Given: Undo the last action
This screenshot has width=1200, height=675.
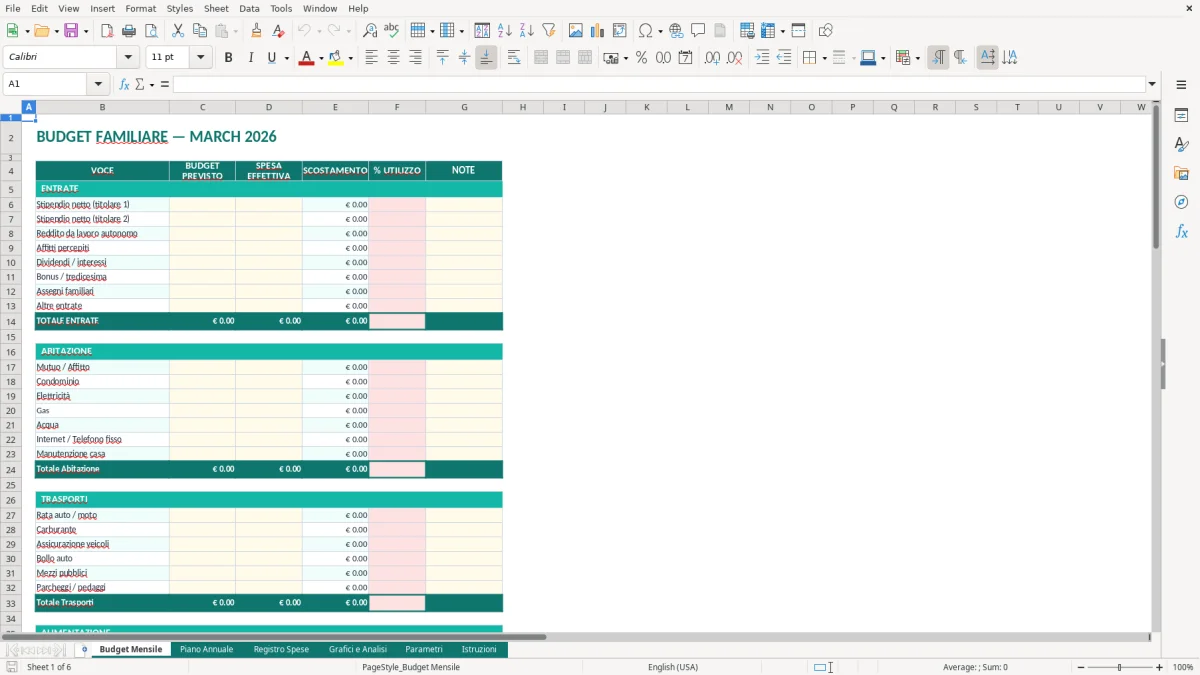Looking at the screenshot, I should coord(304,31).
